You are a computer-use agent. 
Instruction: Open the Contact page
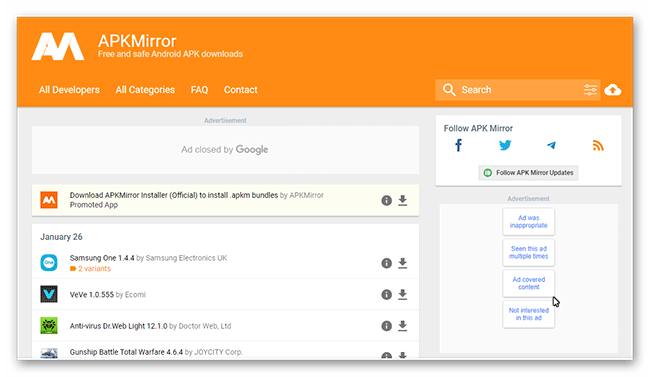pyautogui.click(x=240, y=90)
